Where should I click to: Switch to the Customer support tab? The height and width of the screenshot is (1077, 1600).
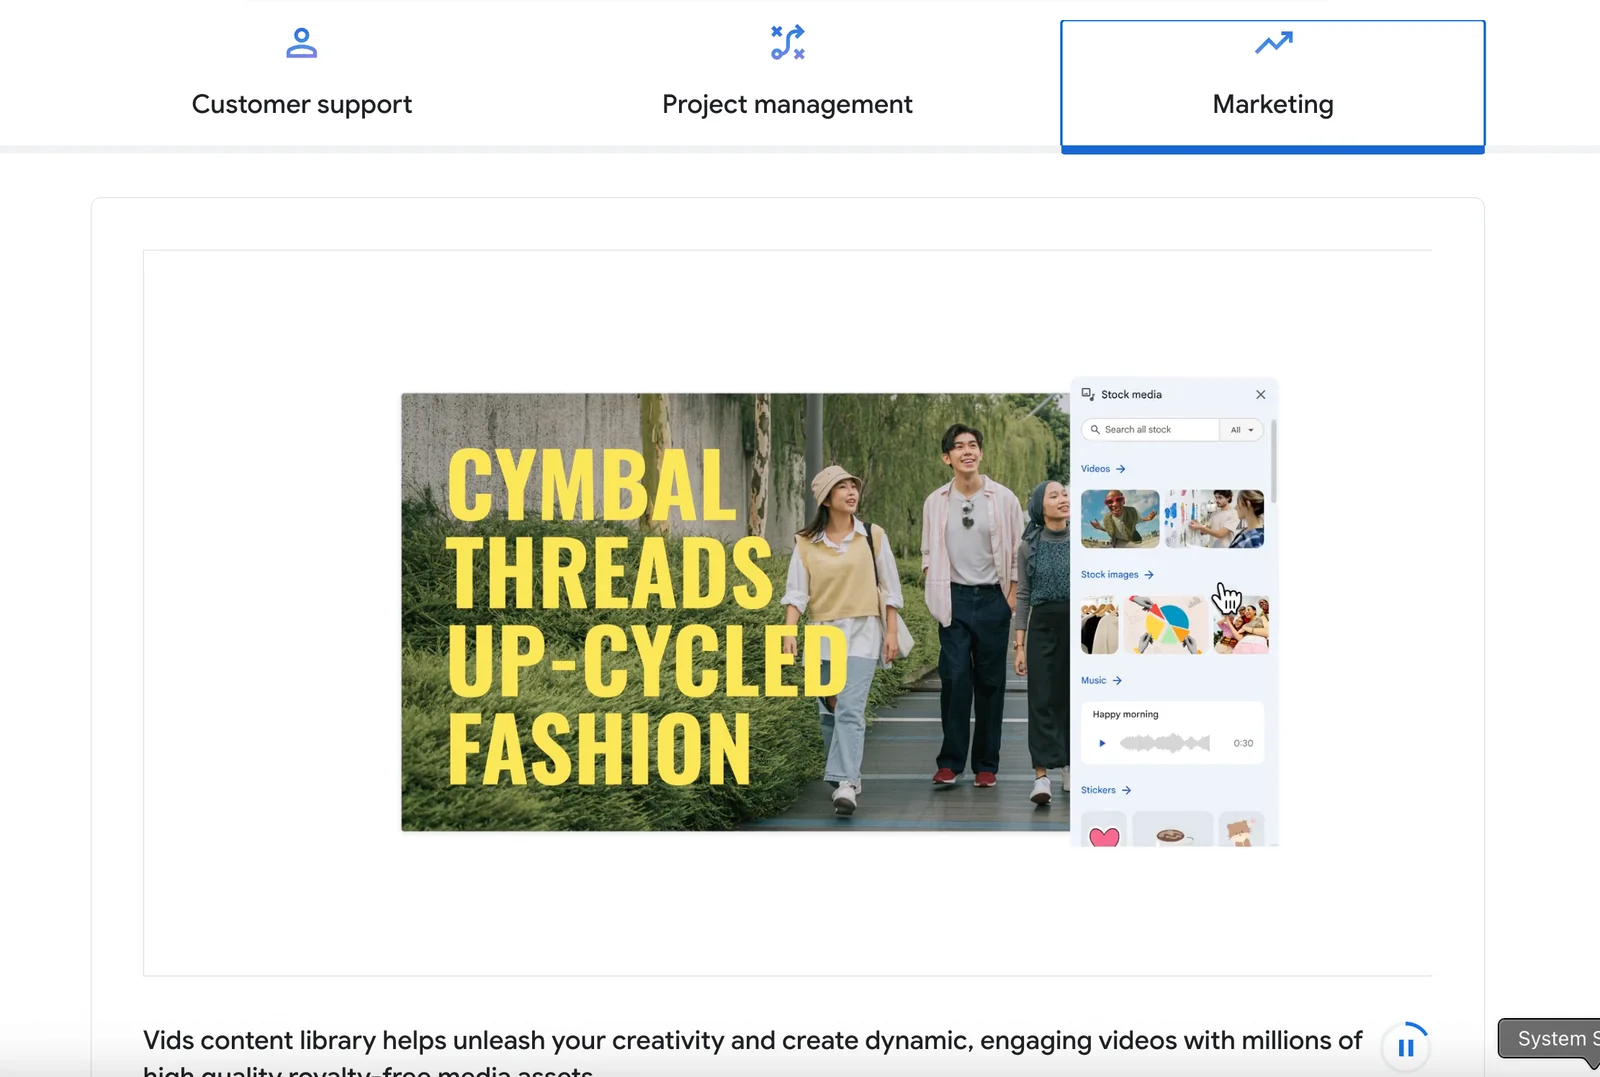(301, 103)
